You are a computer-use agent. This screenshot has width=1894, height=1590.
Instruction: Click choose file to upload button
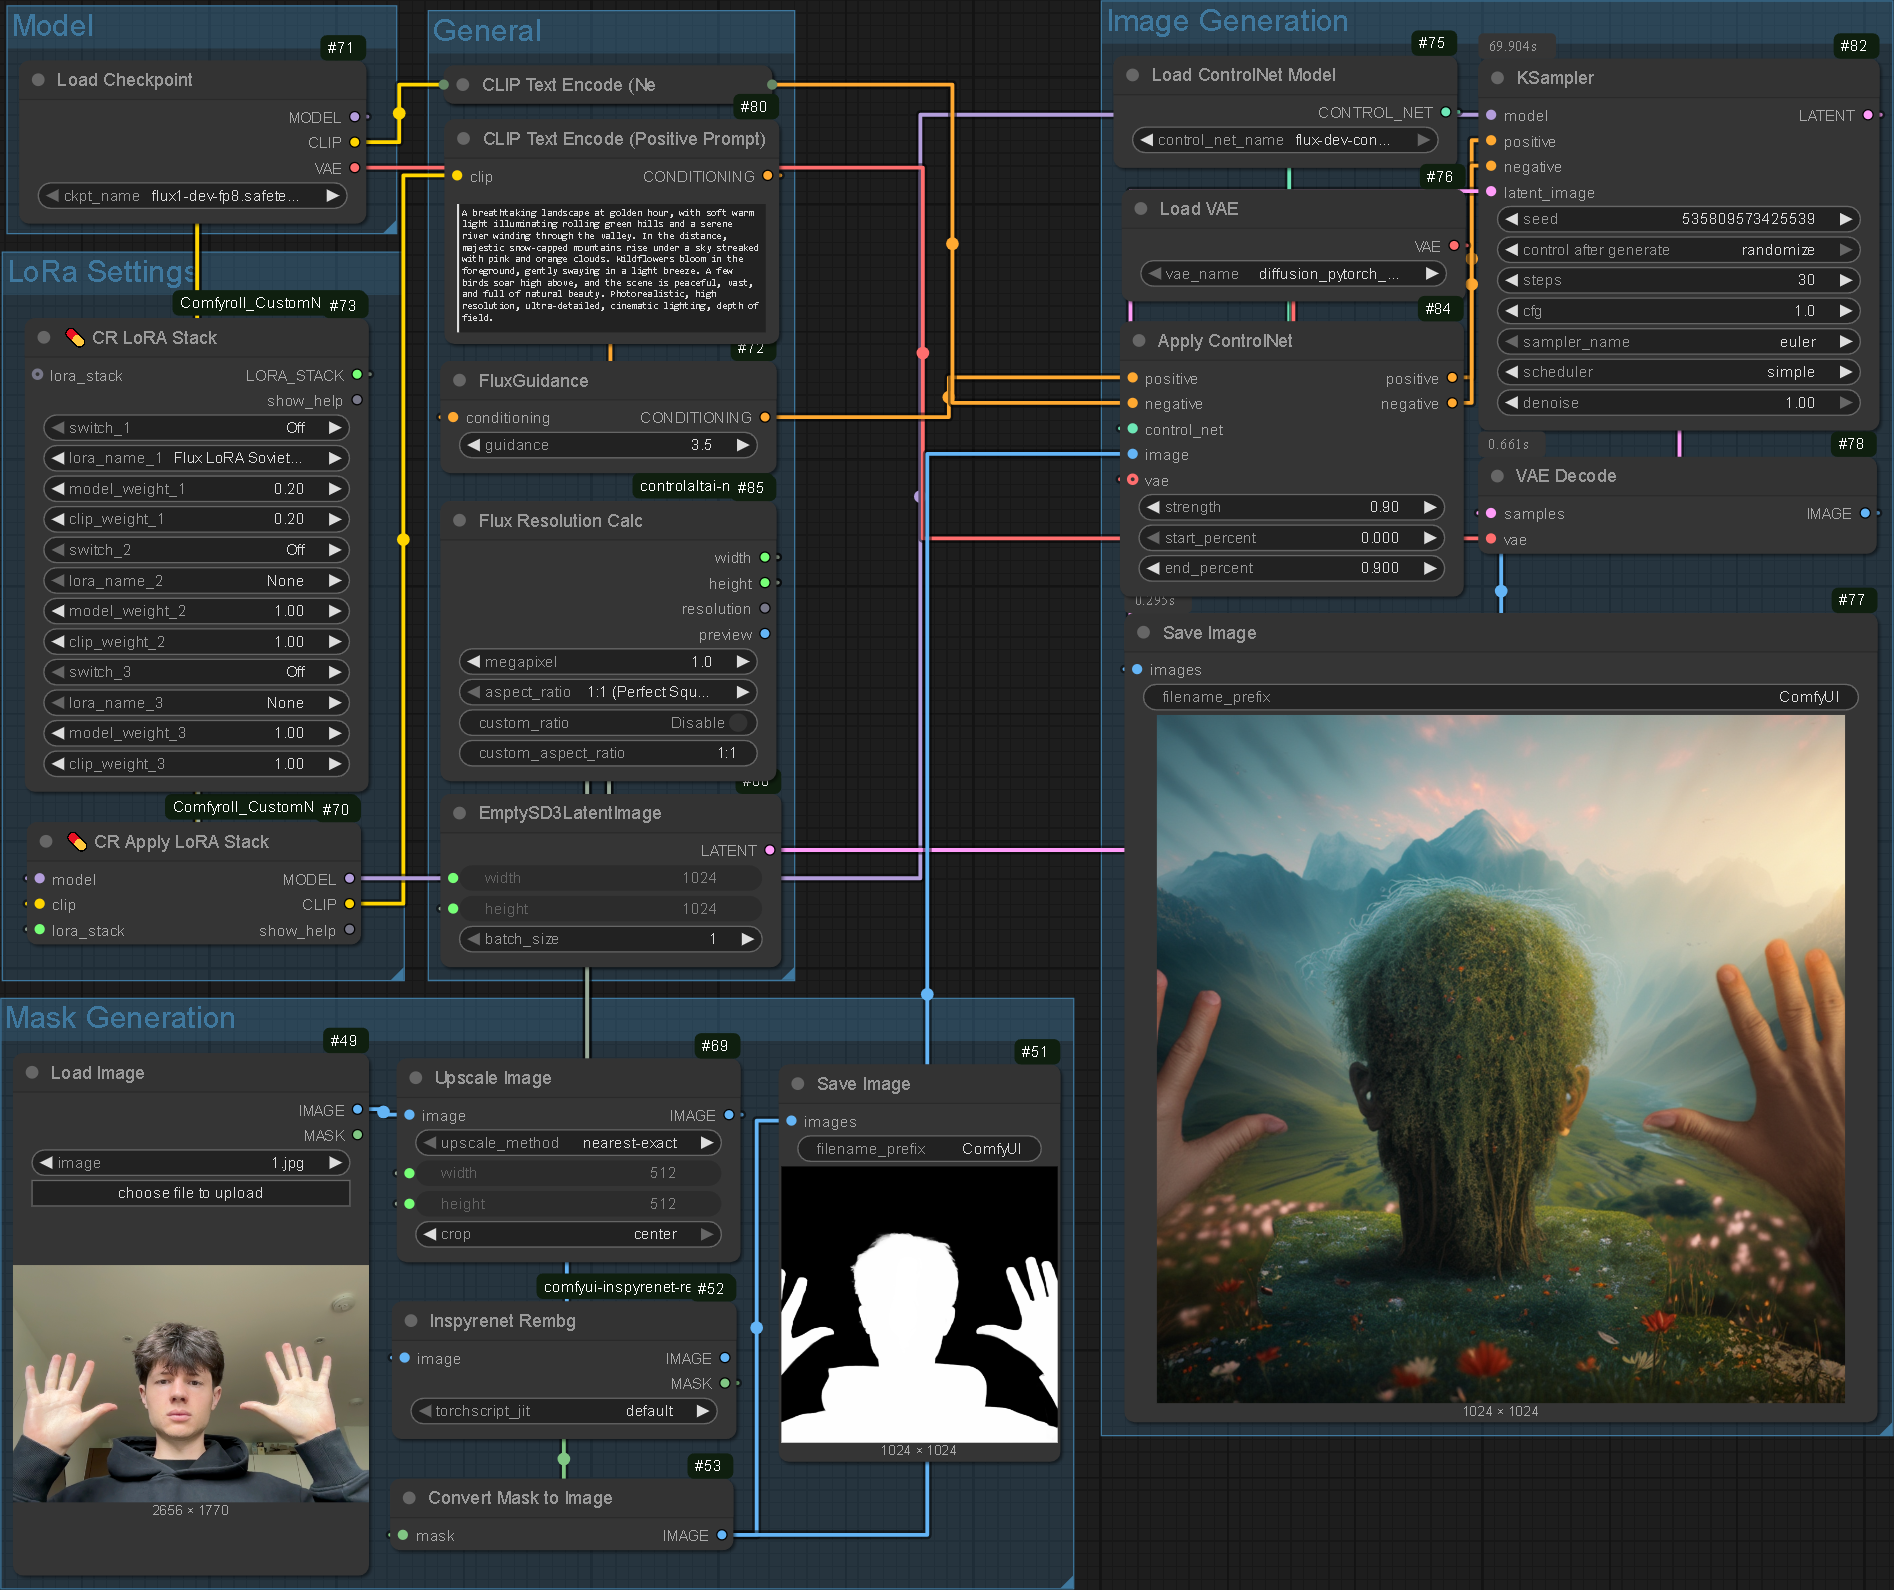tap(191, 1193)
